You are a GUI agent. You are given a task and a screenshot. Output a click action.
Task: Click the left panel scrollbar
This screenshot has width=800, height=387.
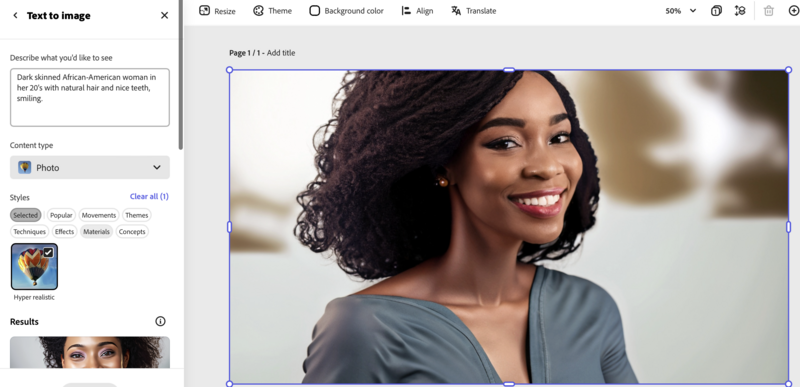181,74
